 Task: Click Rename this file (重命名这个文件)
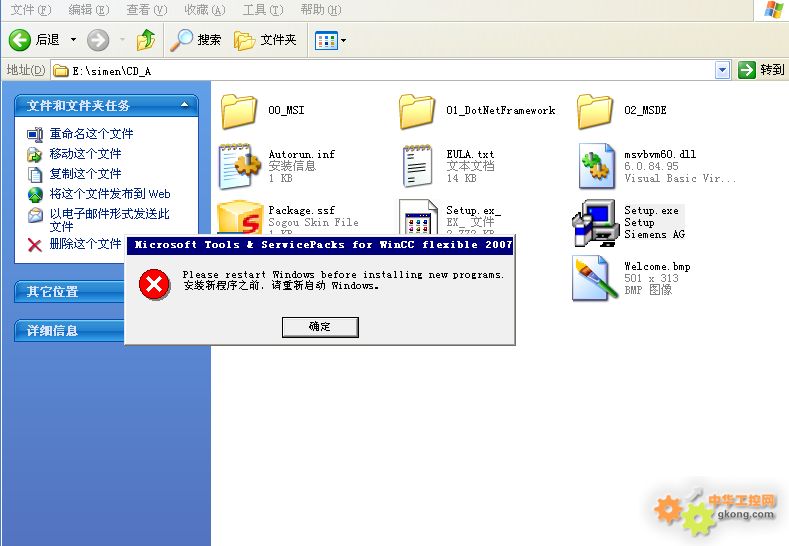click(91, 134)
